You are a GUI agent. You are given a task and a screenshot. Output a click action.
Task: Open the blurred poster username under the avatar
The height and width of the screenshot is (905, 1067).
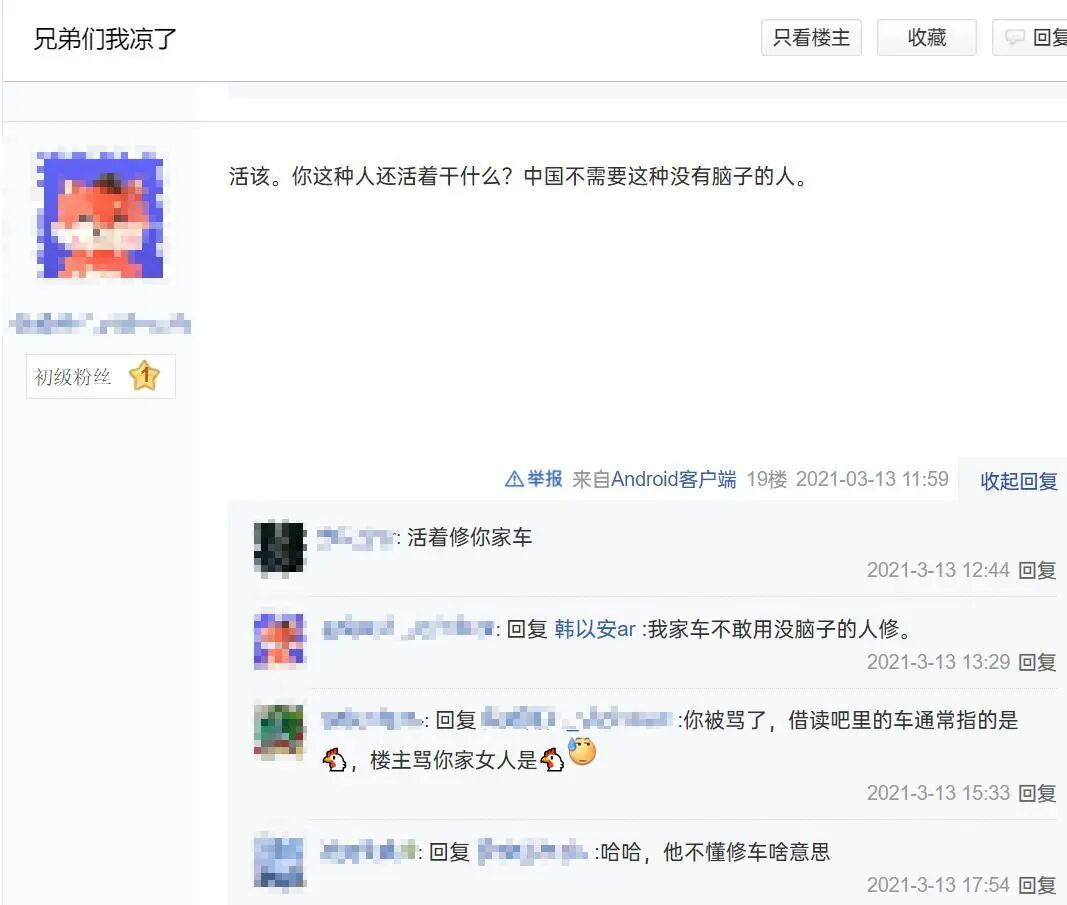click(101, 323)
